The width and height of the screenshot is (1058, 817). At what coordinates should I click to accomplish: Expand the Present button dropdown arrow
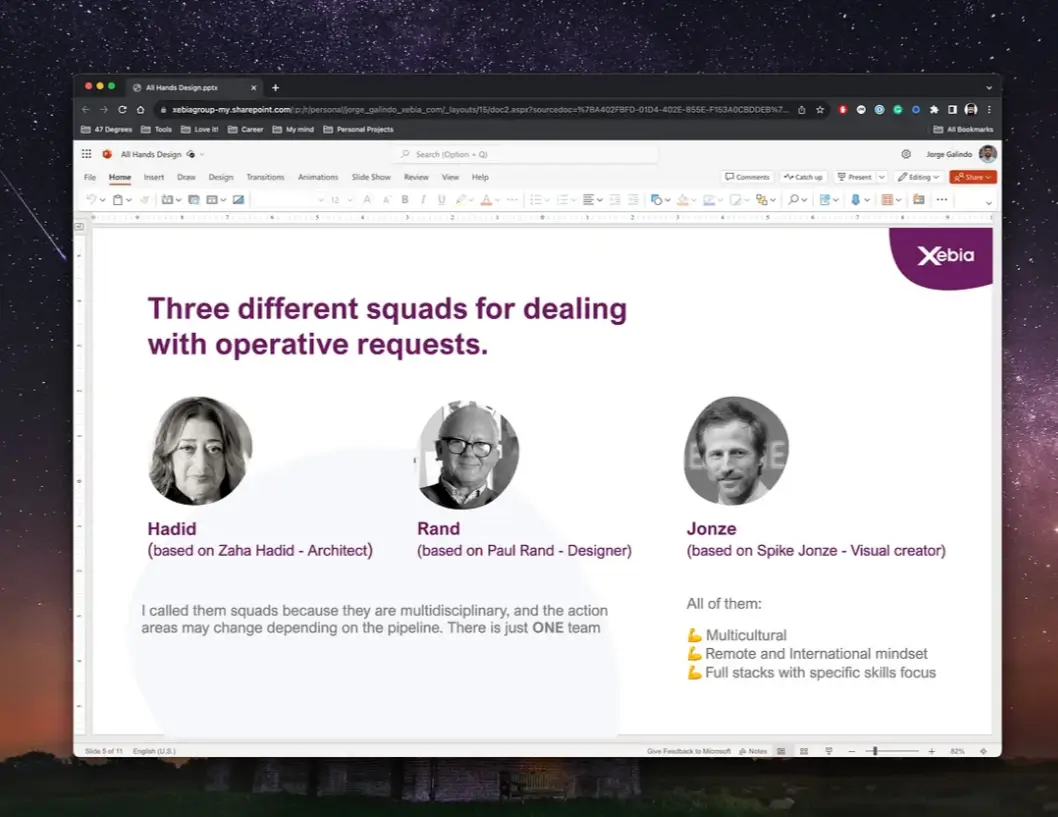click(x=881, y=177)
